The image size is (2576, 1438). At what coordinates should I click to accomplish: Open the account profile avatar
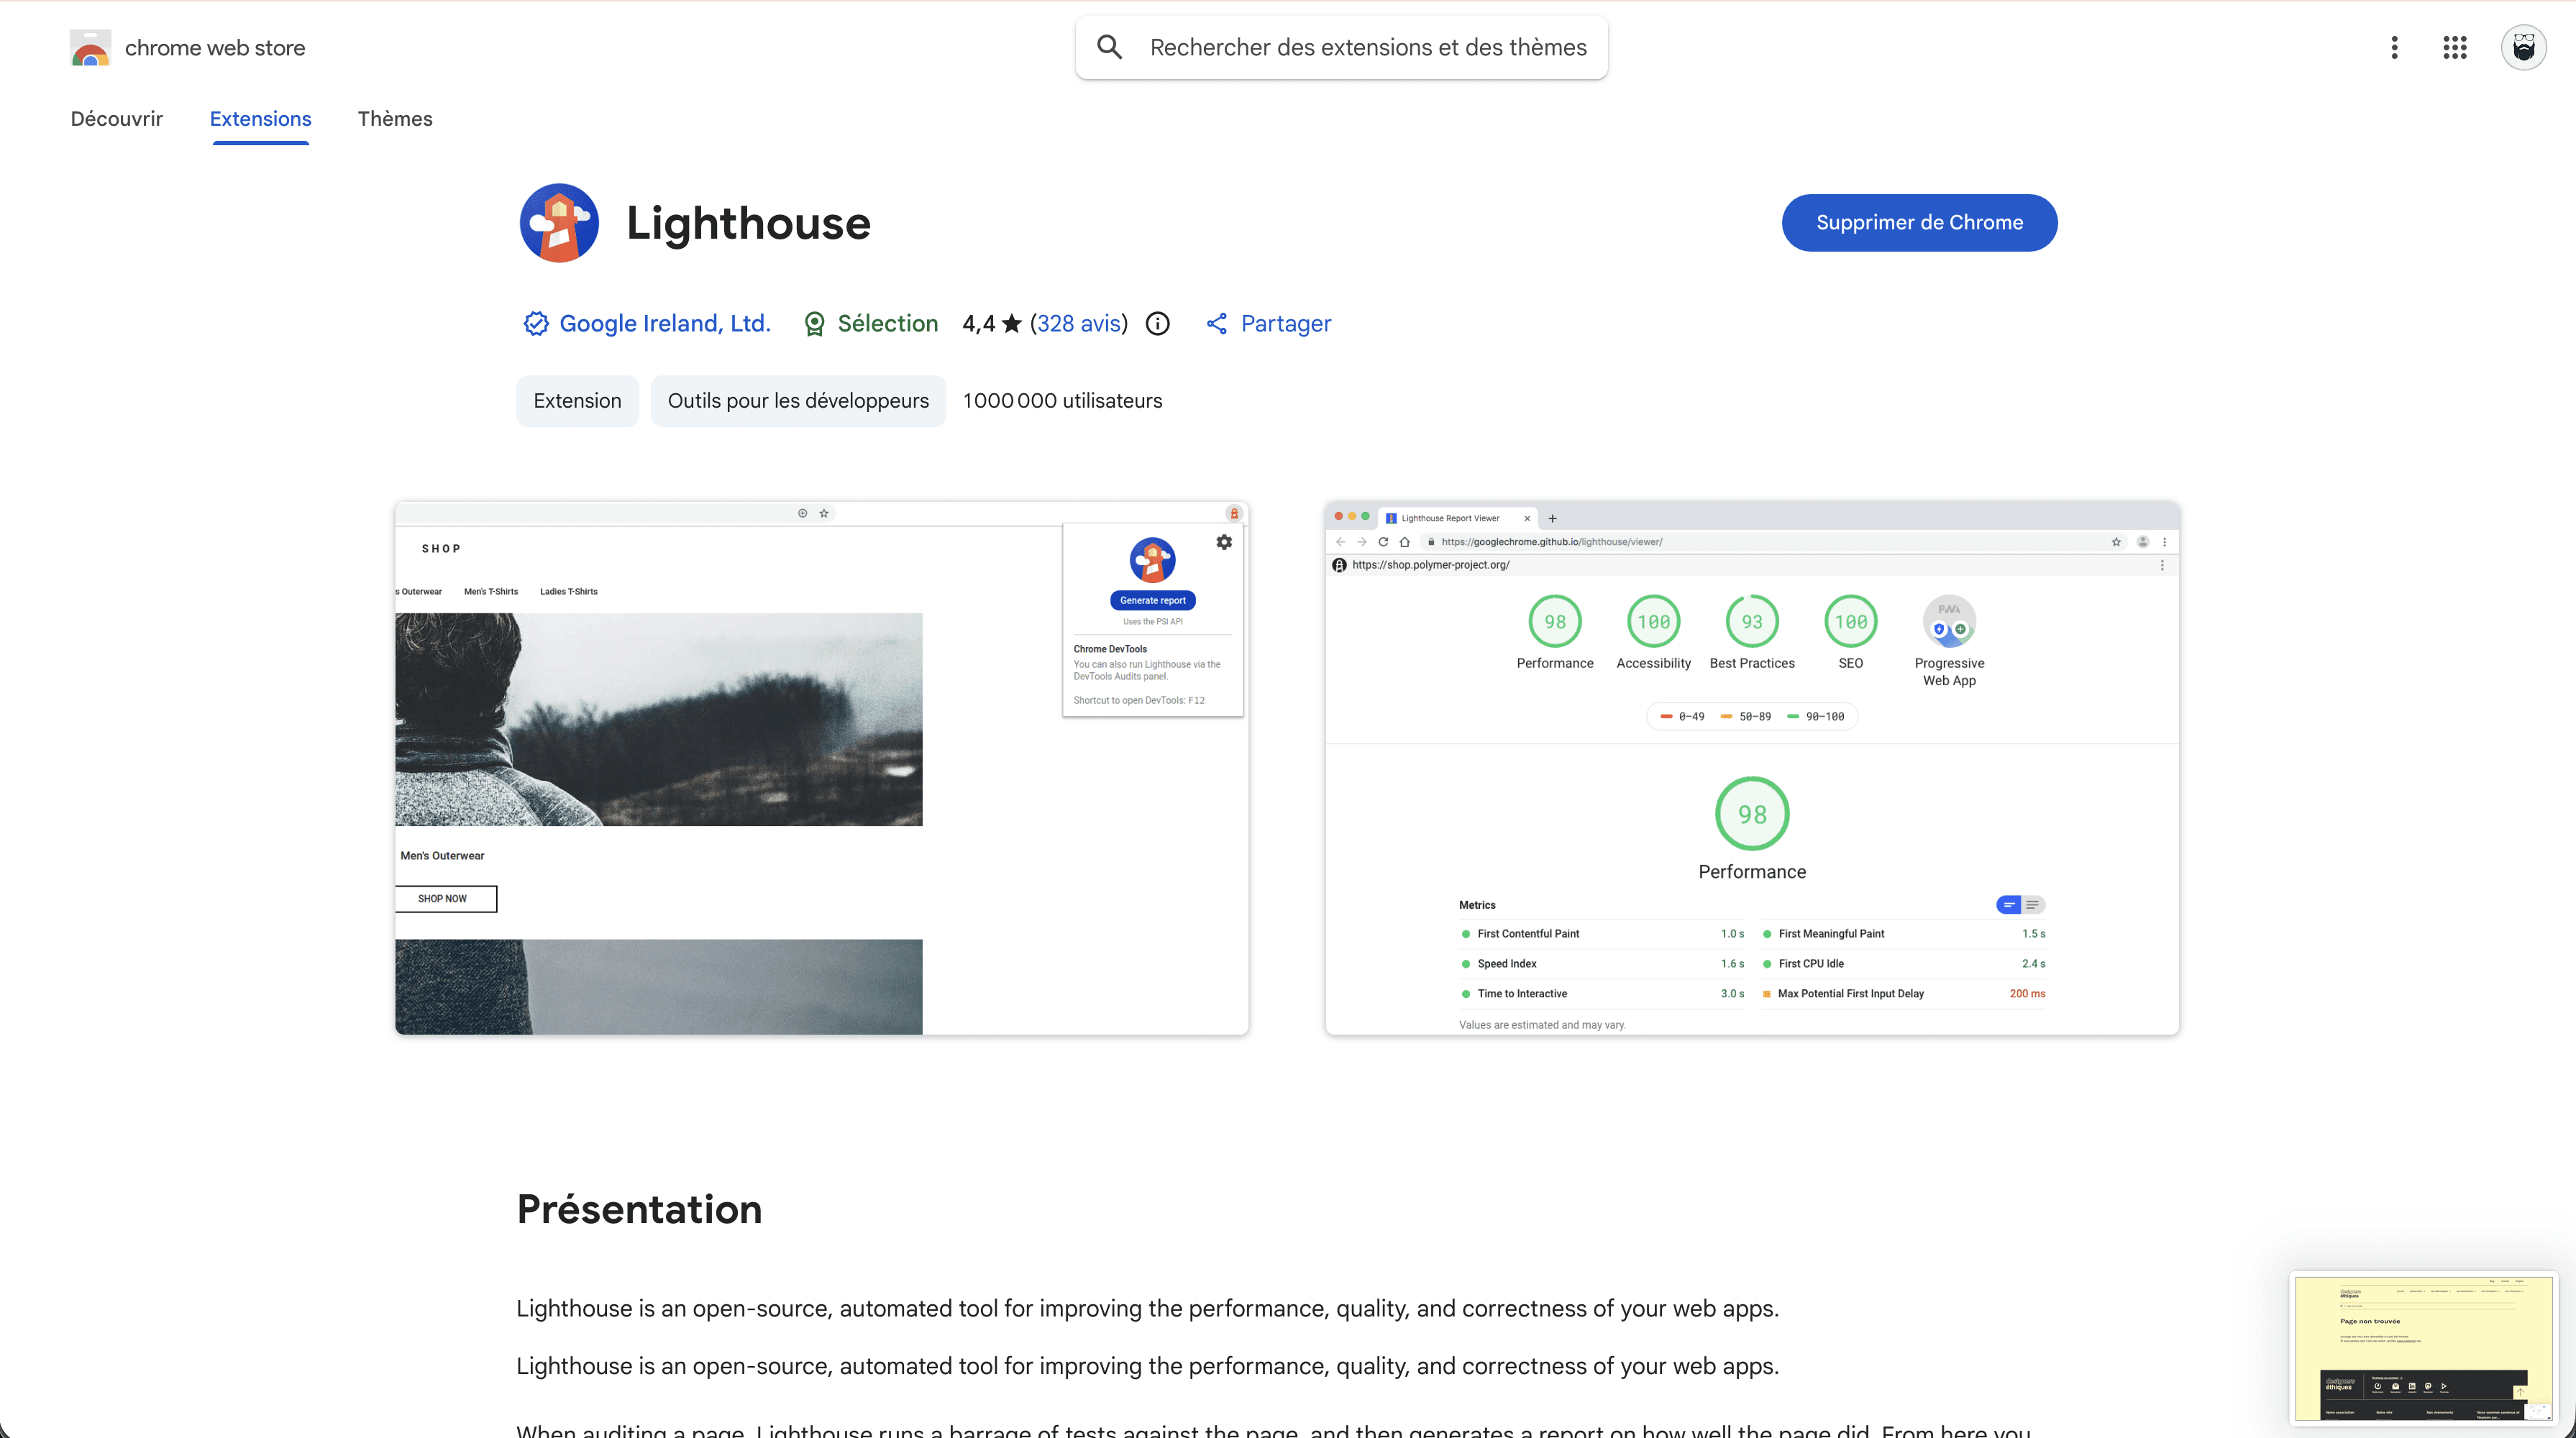2523,47
